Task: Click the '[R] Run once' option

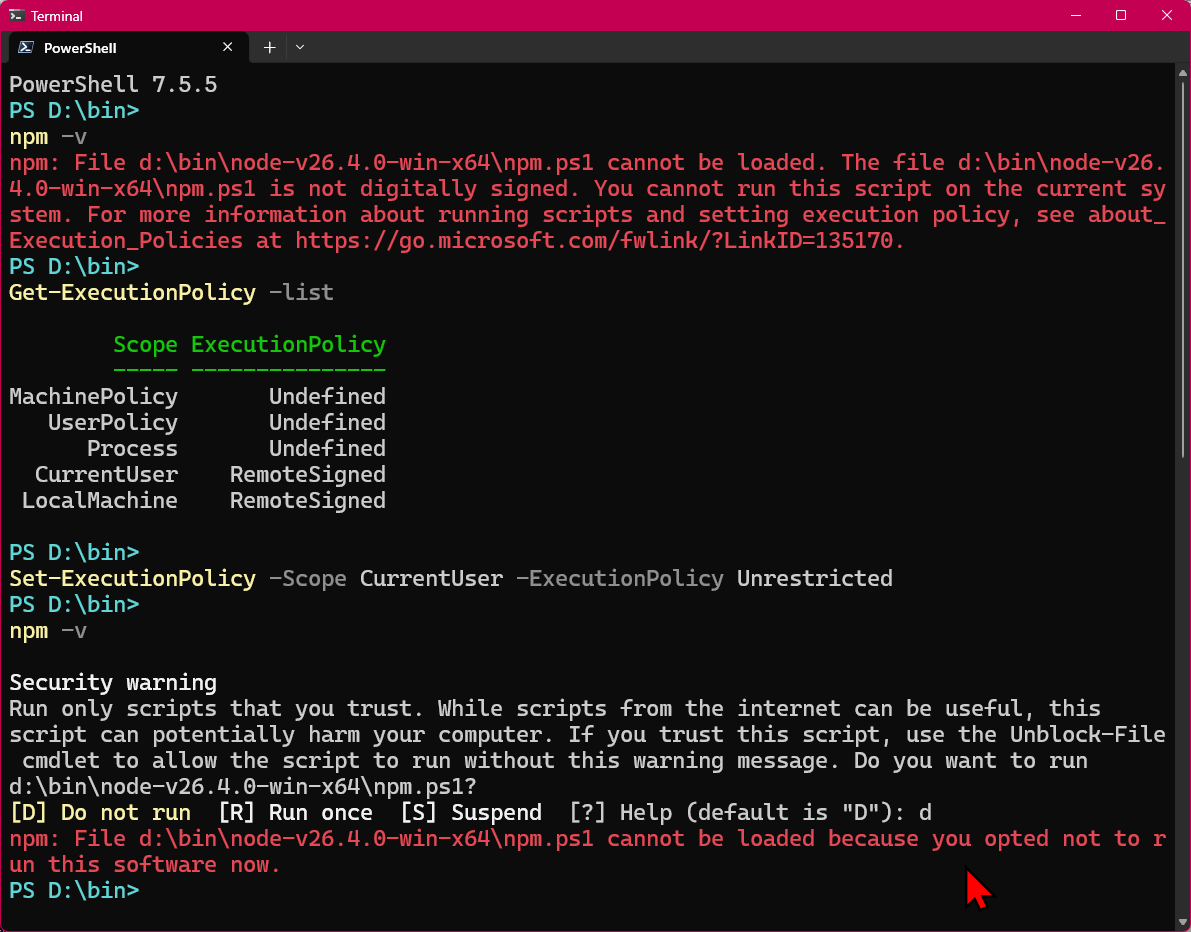Action: pos(295,813)
